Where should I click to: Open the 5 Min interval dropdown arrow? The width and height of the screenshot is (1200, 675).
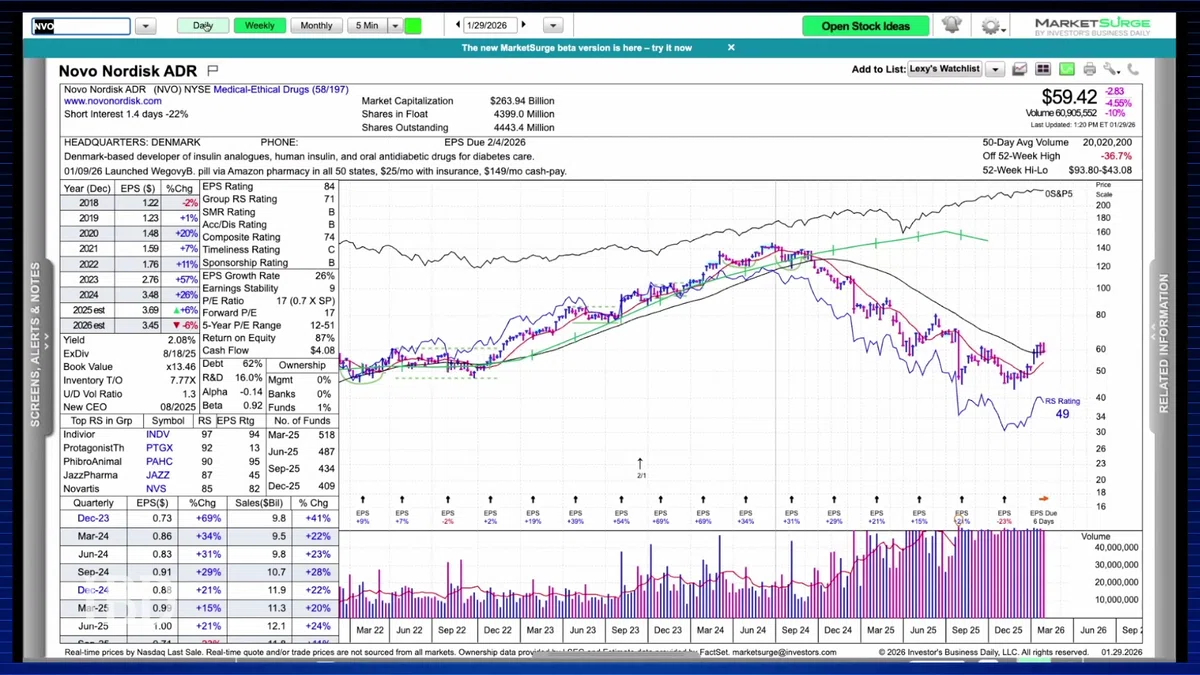click(x=395, y=26)
